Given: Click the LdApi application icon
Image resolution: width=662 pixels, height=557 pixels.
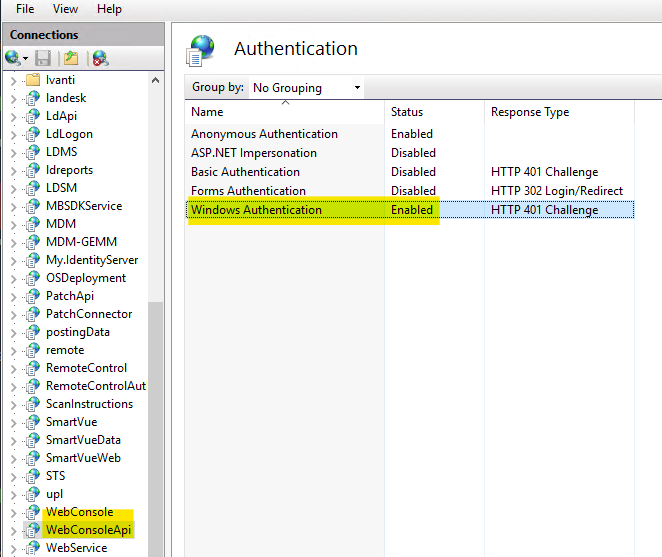Looking at the screenshot, I should coord(33,116).
